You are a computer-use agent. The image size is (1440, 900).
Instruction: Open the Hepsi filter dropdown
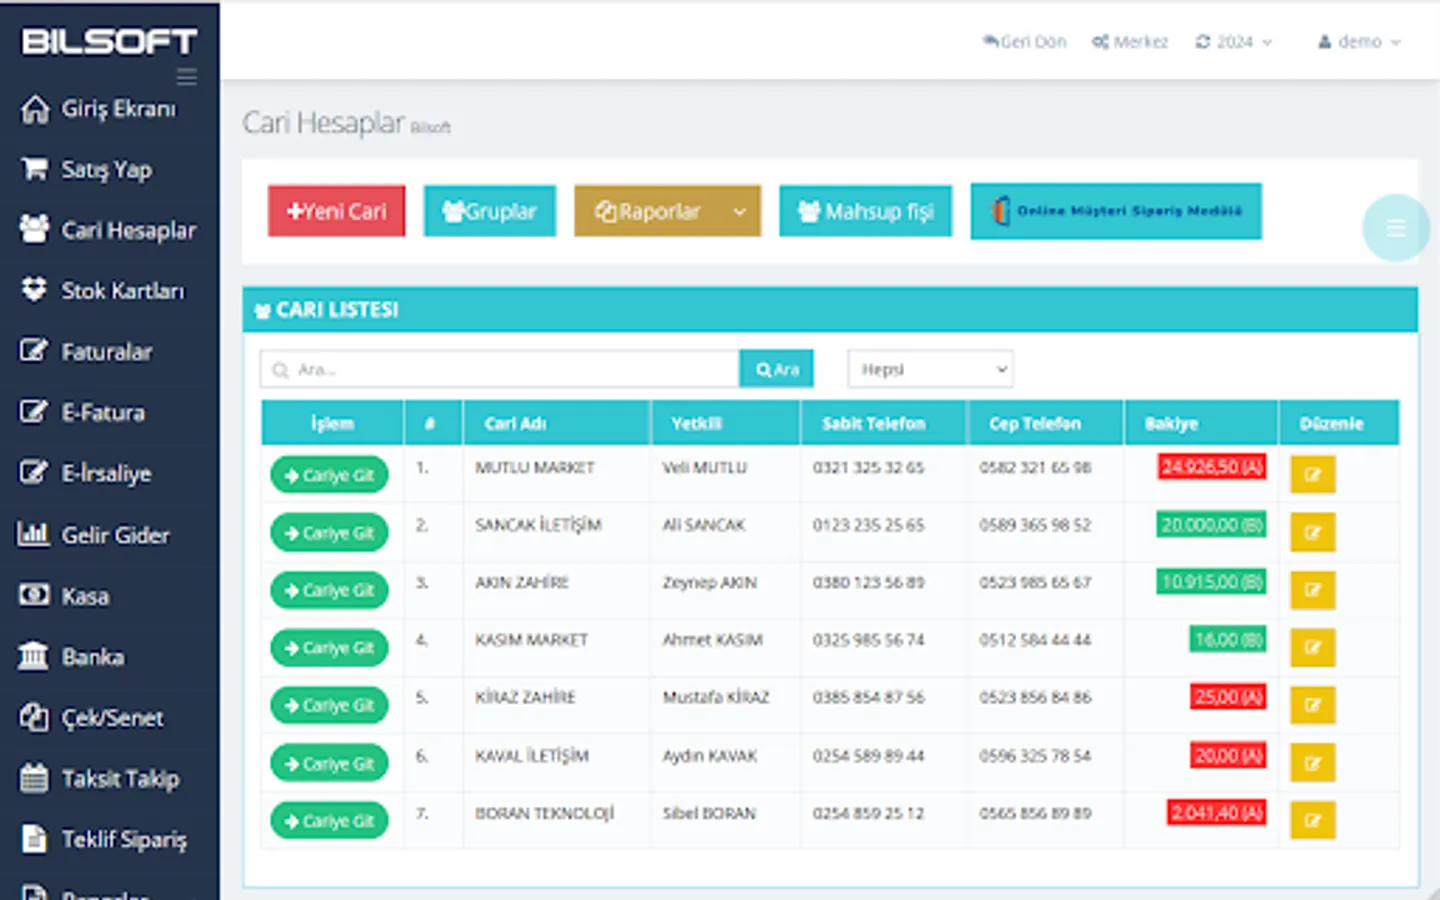[x=929, y=368]
